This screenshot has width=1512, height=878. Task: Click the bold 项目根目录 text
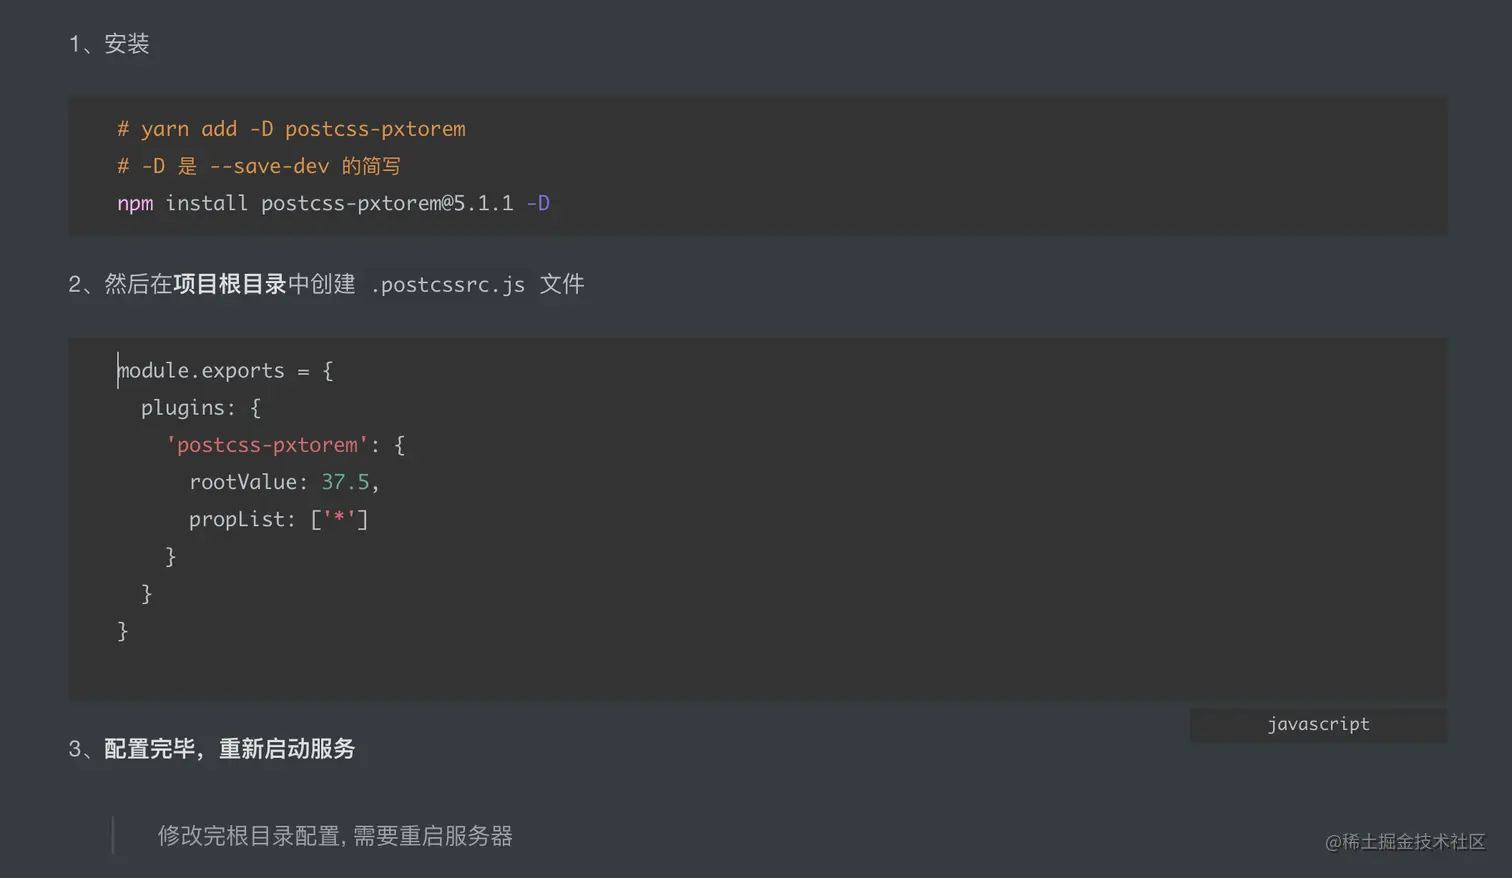(230, 284)
